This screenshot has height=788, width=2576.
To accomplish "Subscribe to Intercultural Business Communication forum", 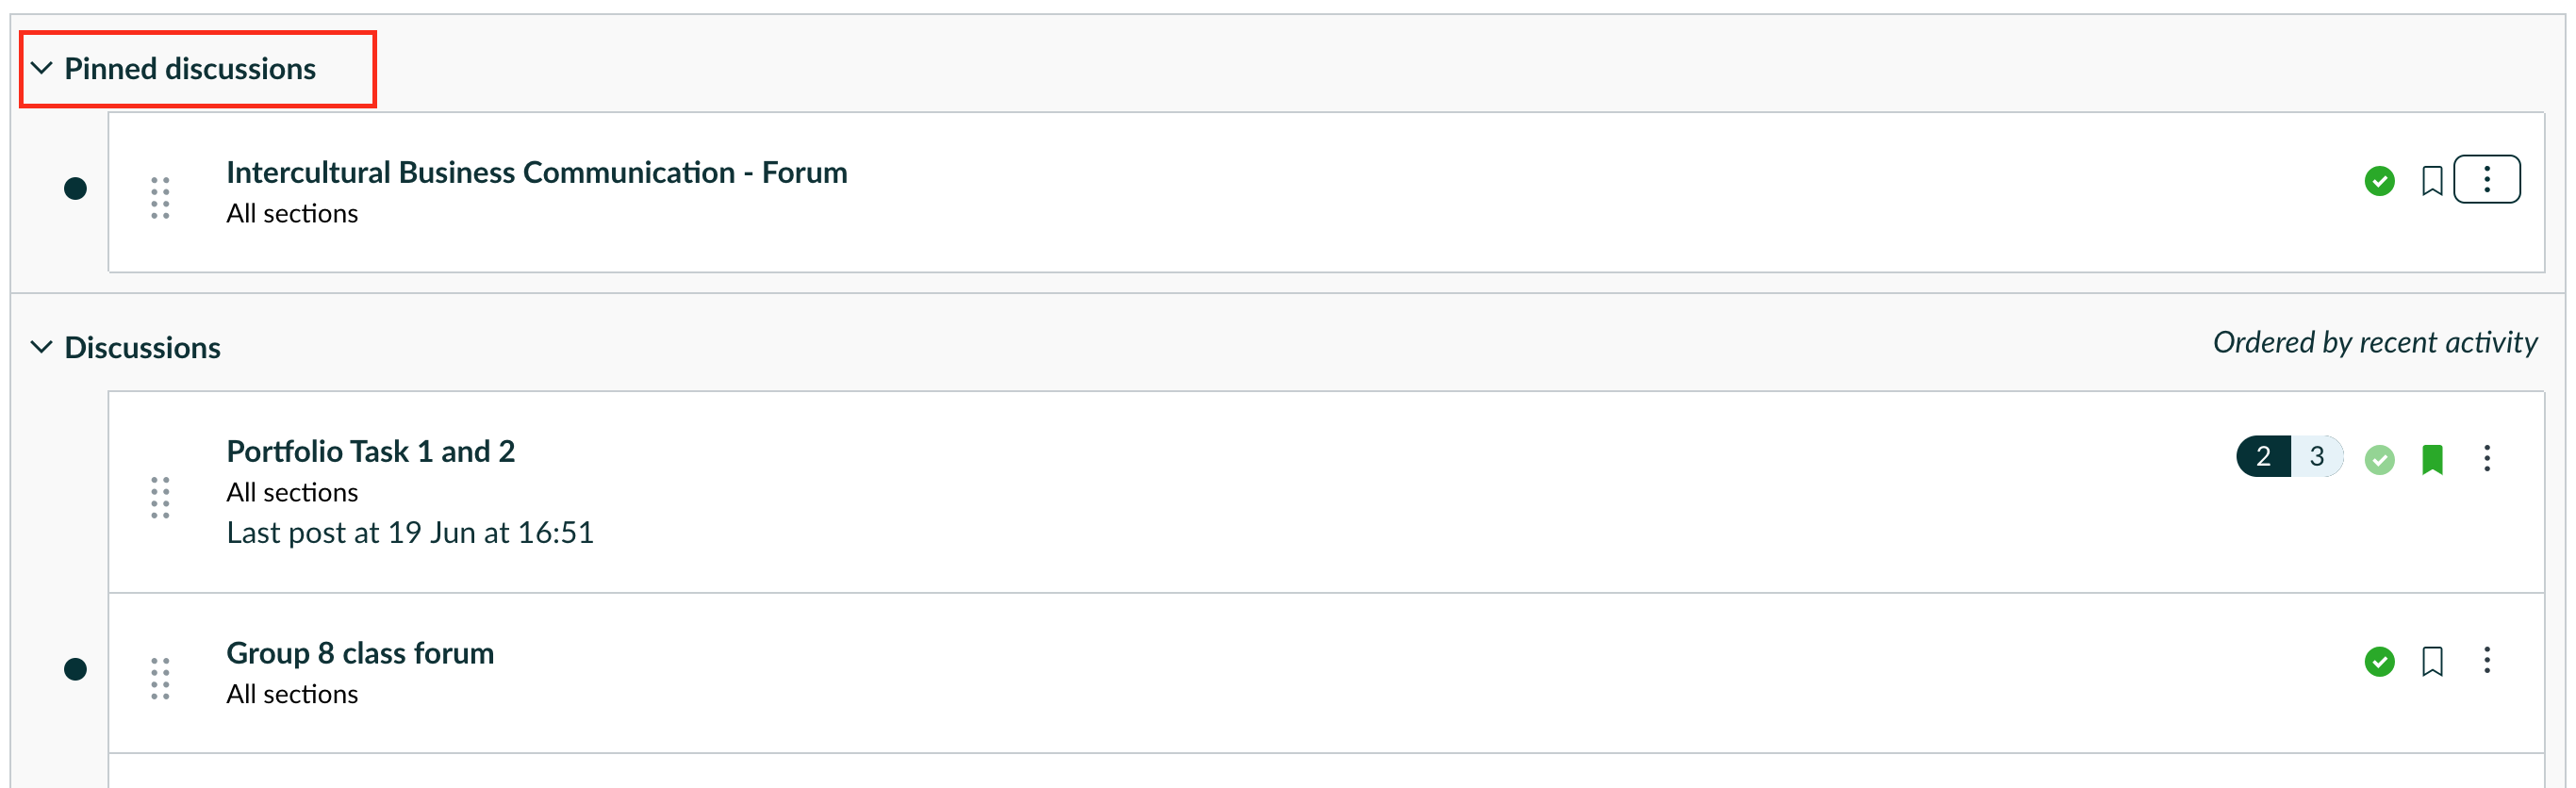I will coord(2432,181).
